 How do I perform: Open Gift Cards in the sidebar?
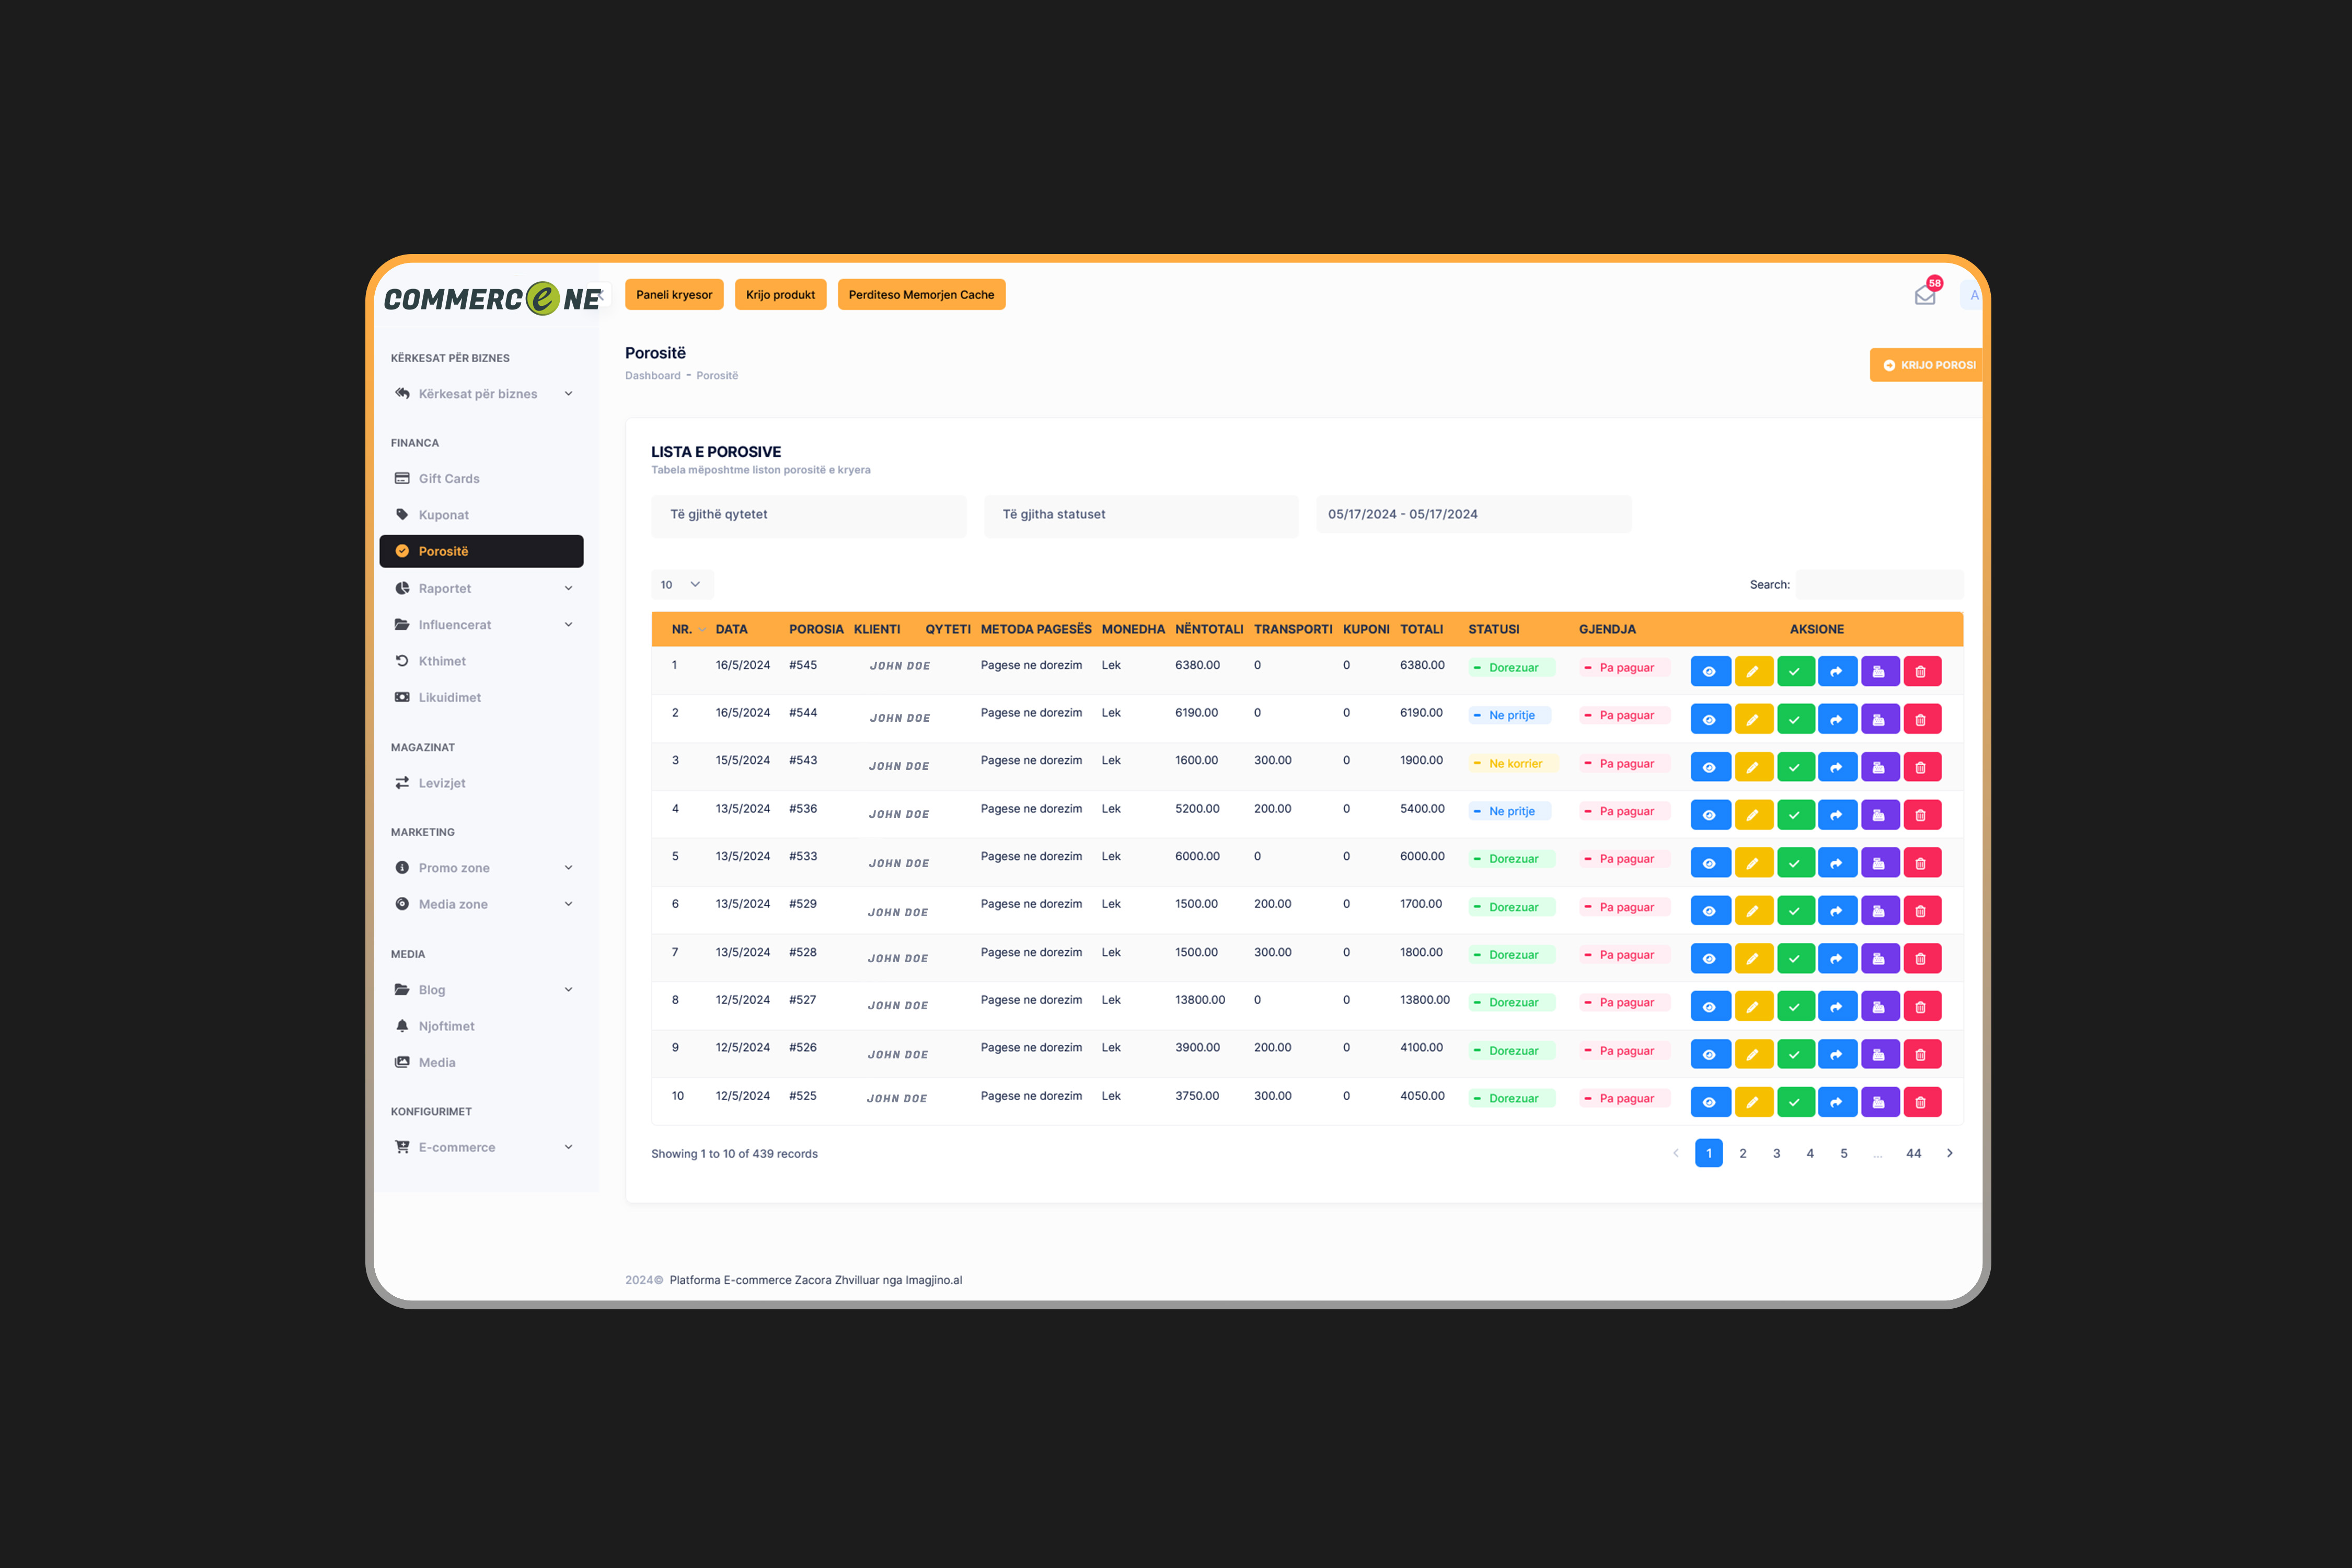coord(449,479)
